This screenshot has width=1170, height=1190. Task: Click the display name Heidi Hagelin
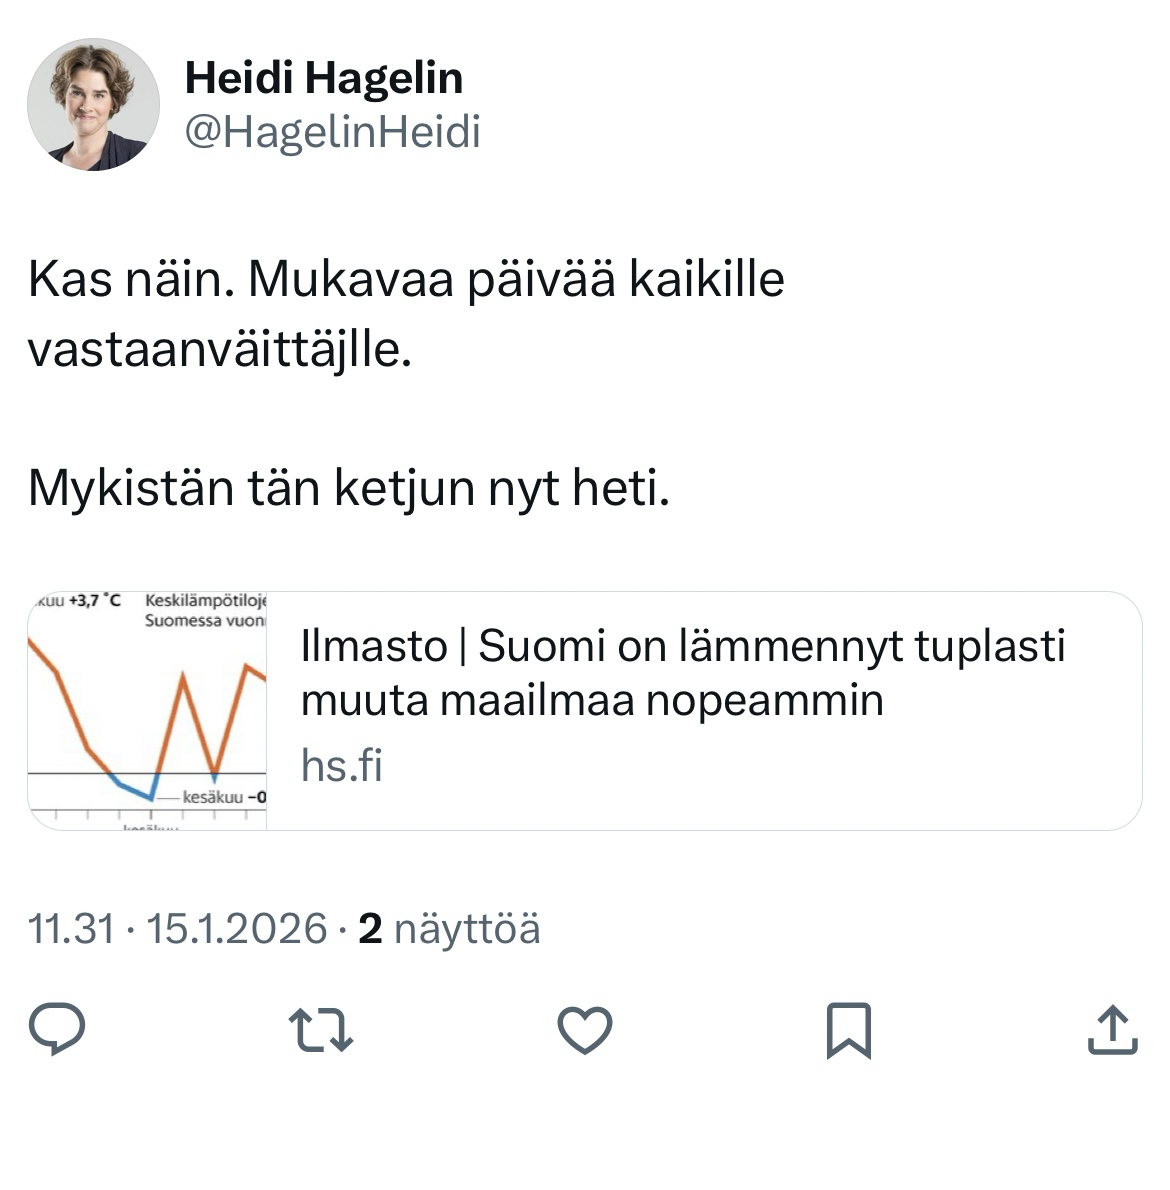(324, 78)
